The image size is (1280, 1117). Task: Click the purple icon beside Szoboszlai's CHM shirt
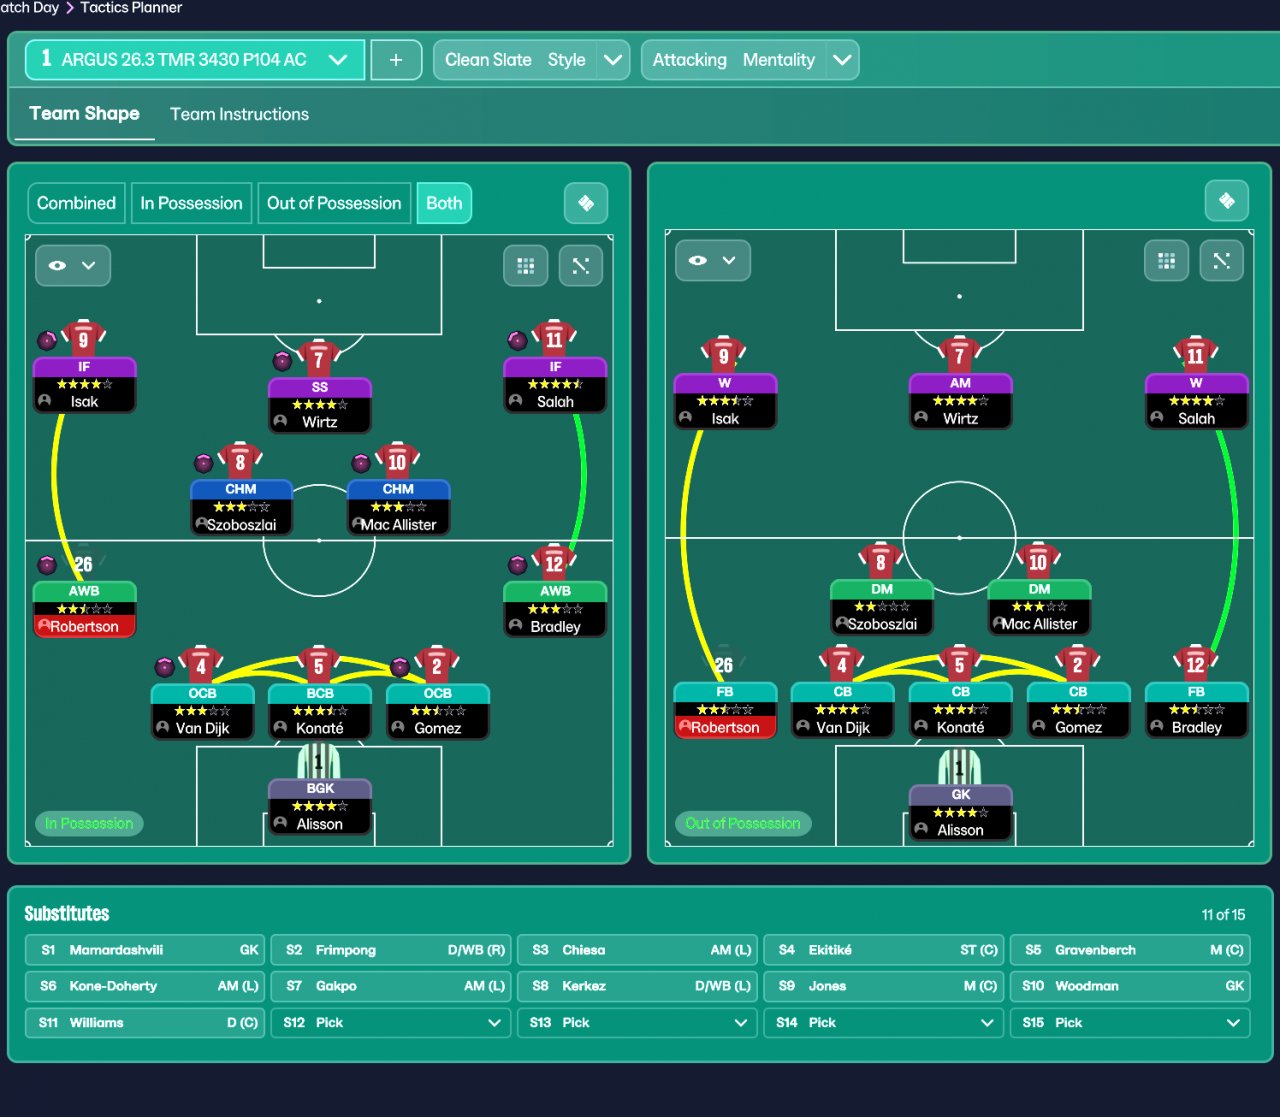203,462
